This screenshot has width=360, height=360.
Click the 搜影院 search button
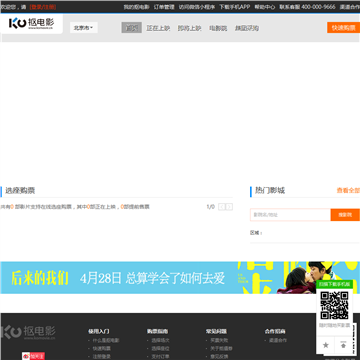click(x=345, y=215)
